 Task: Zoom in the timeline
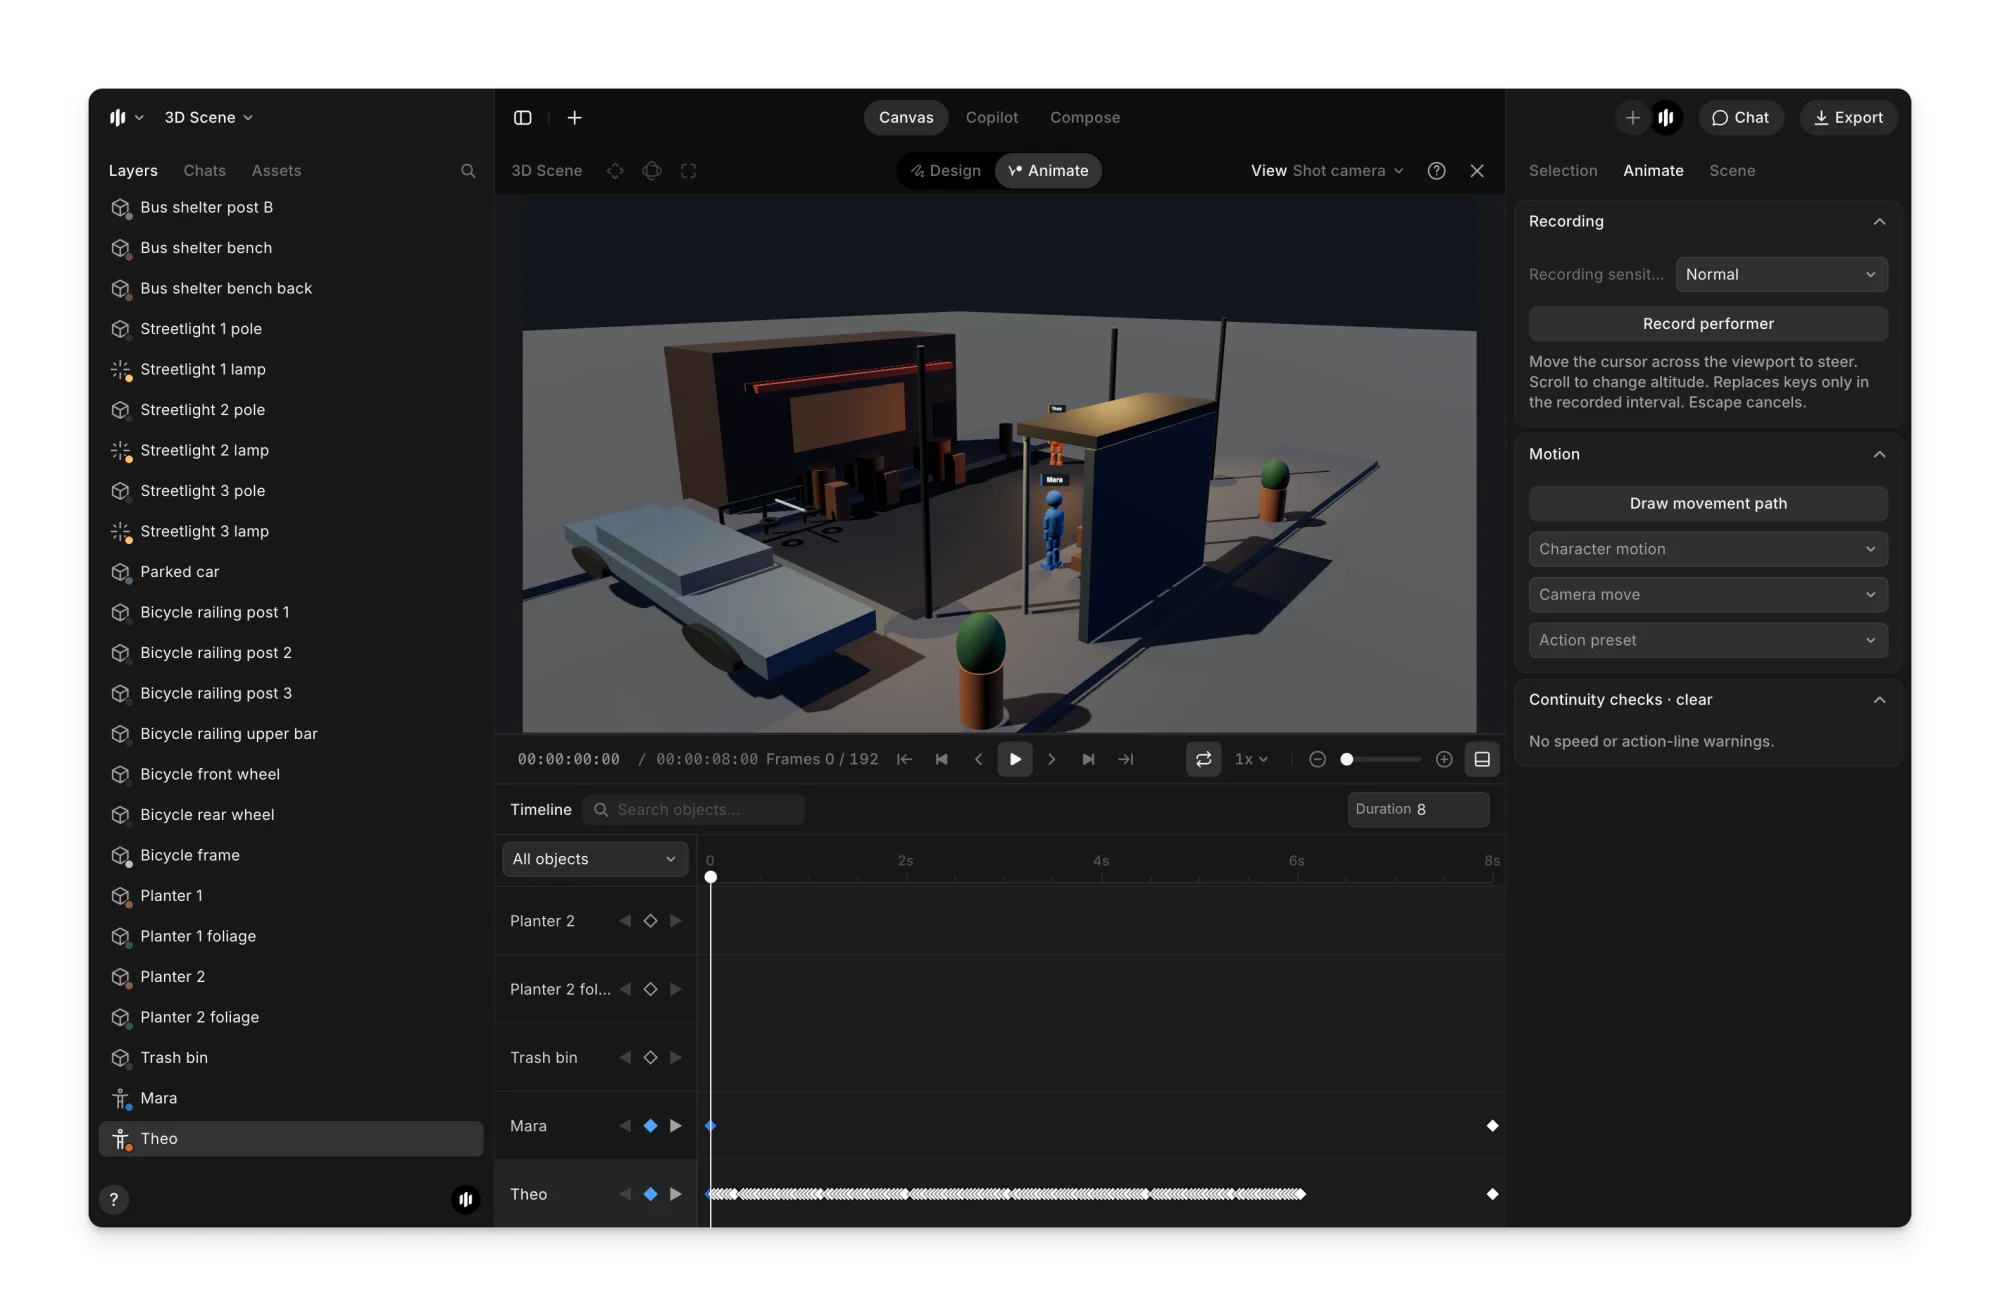(1444, 760)
